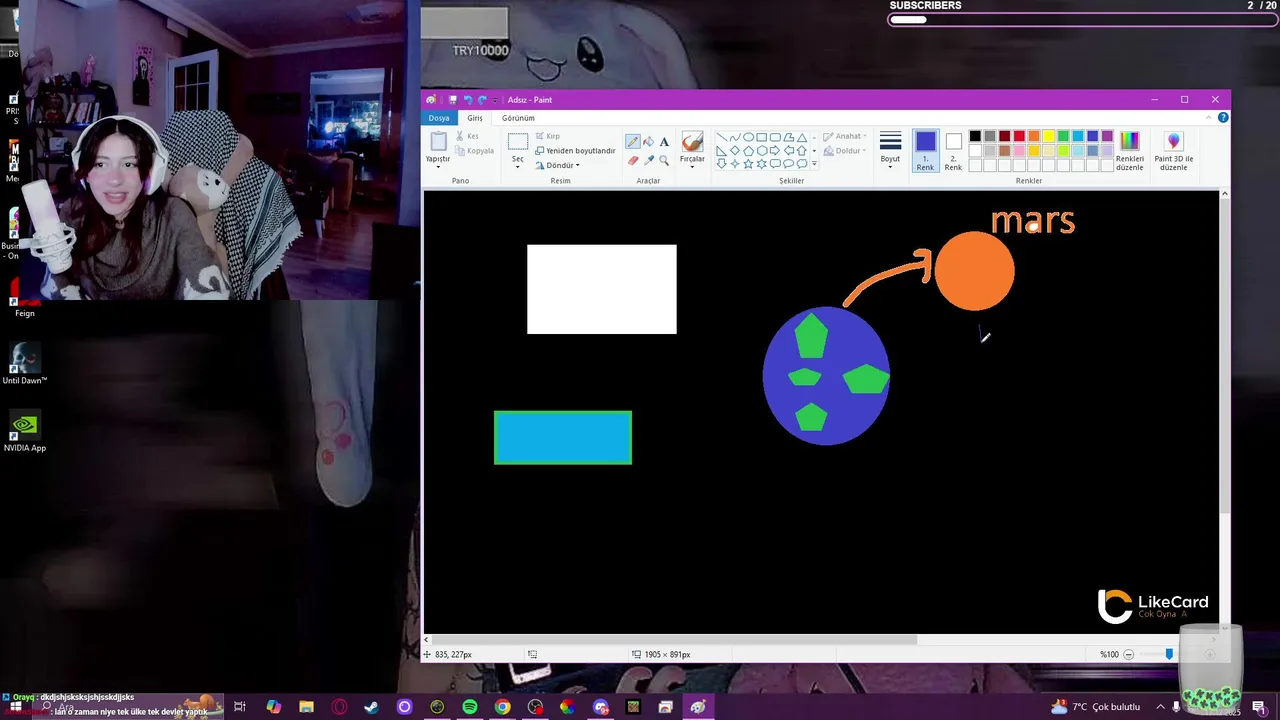Click the Paint horizontal scrollbar
1280x720 pixels.
[675, 640]
